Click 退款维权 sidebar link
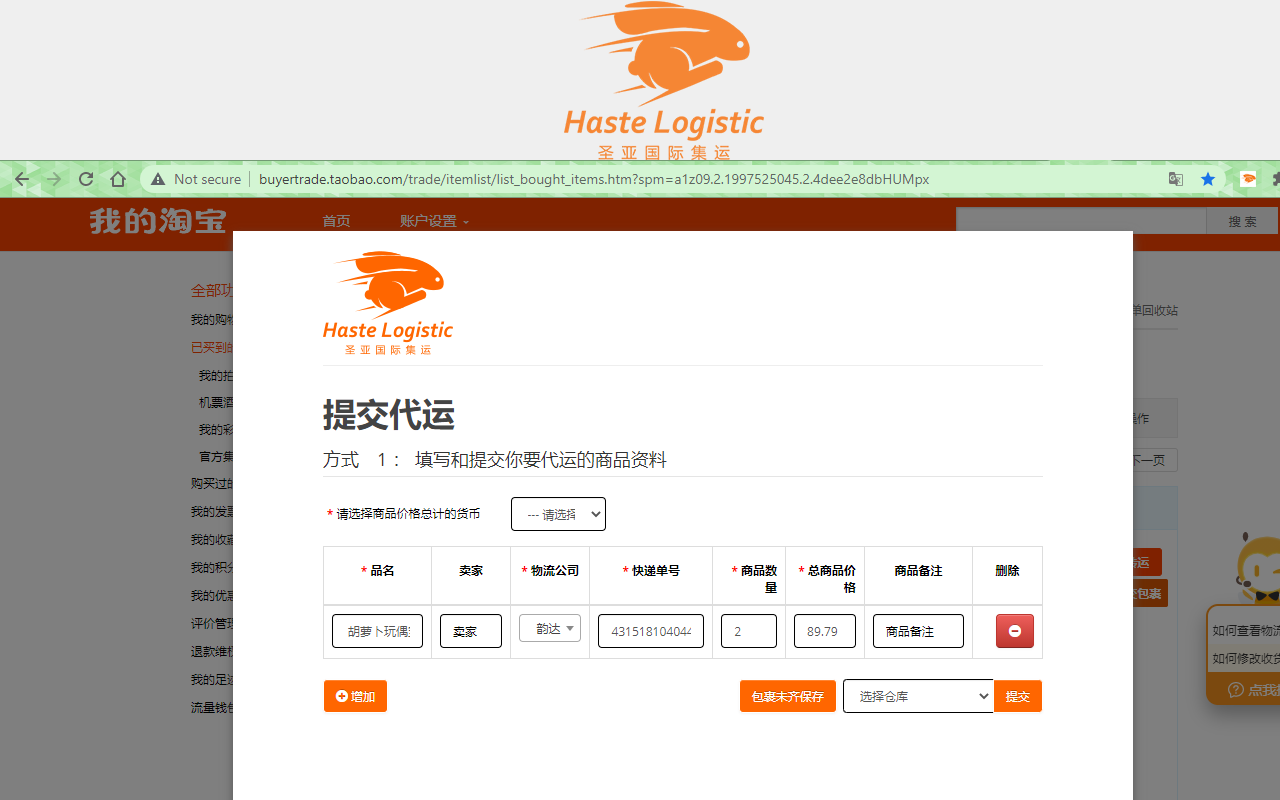1280x800 pixels. click(212, 651)
